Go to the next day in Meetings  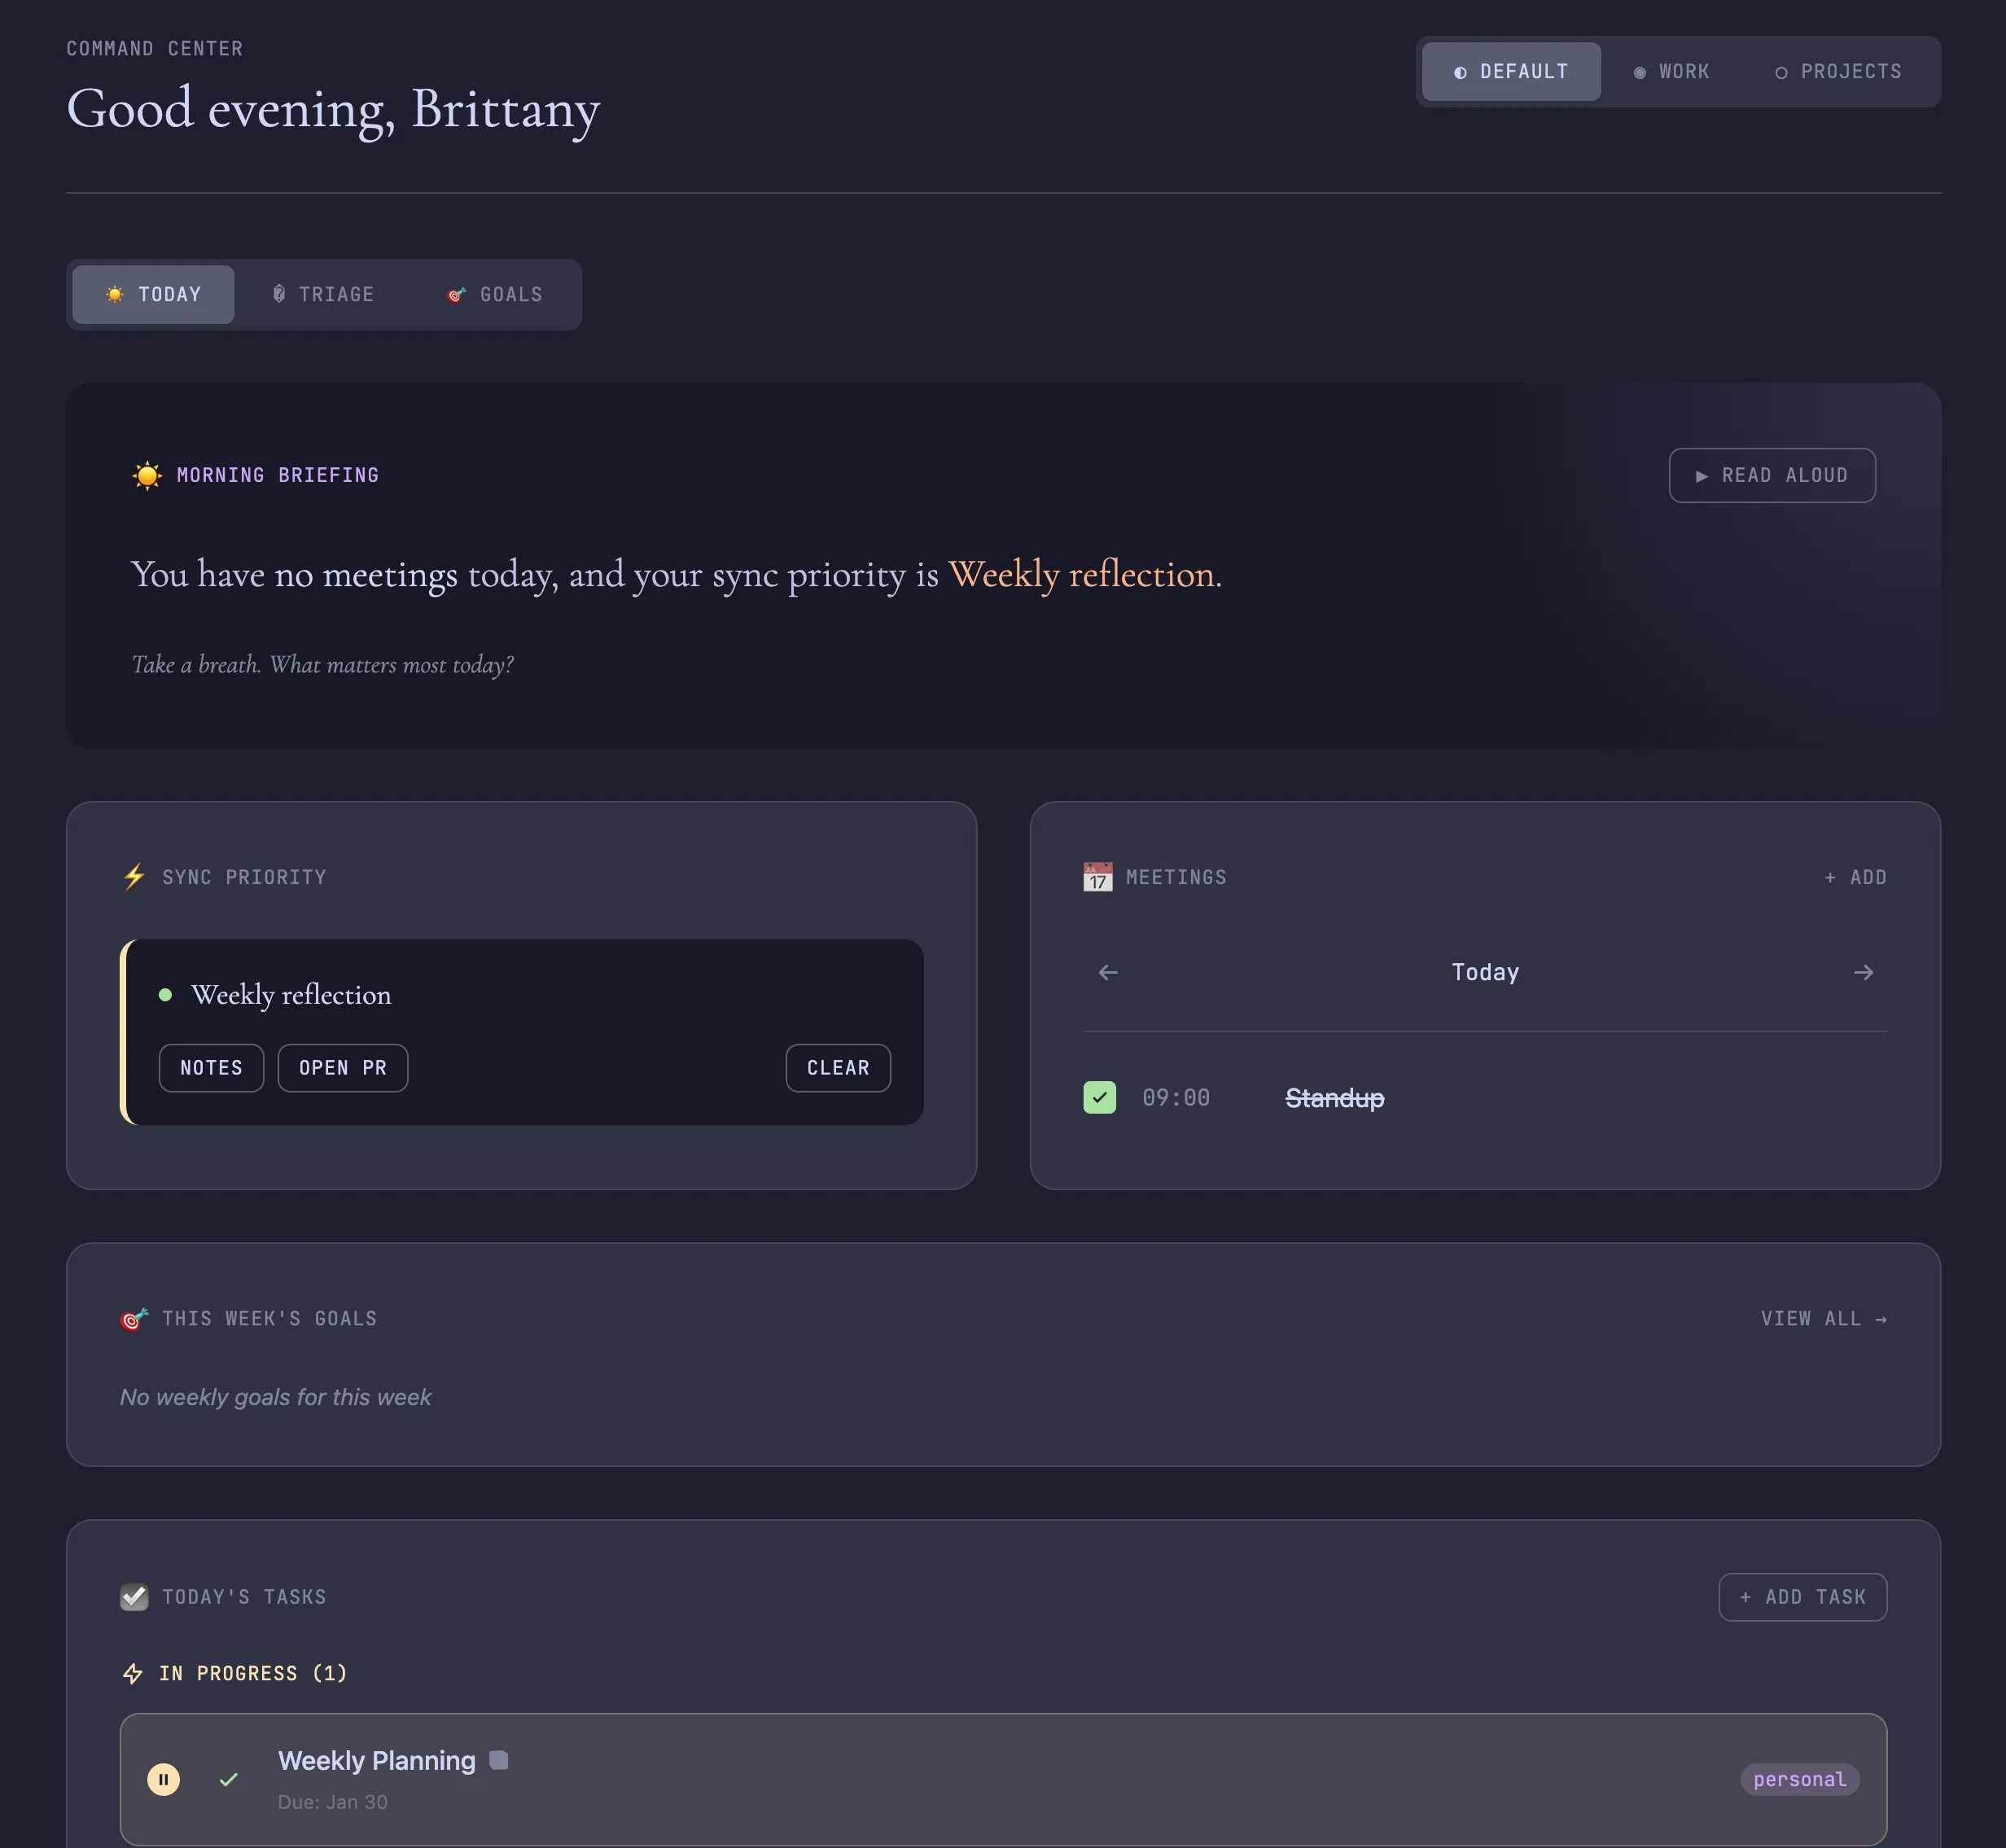(1863, 972)
